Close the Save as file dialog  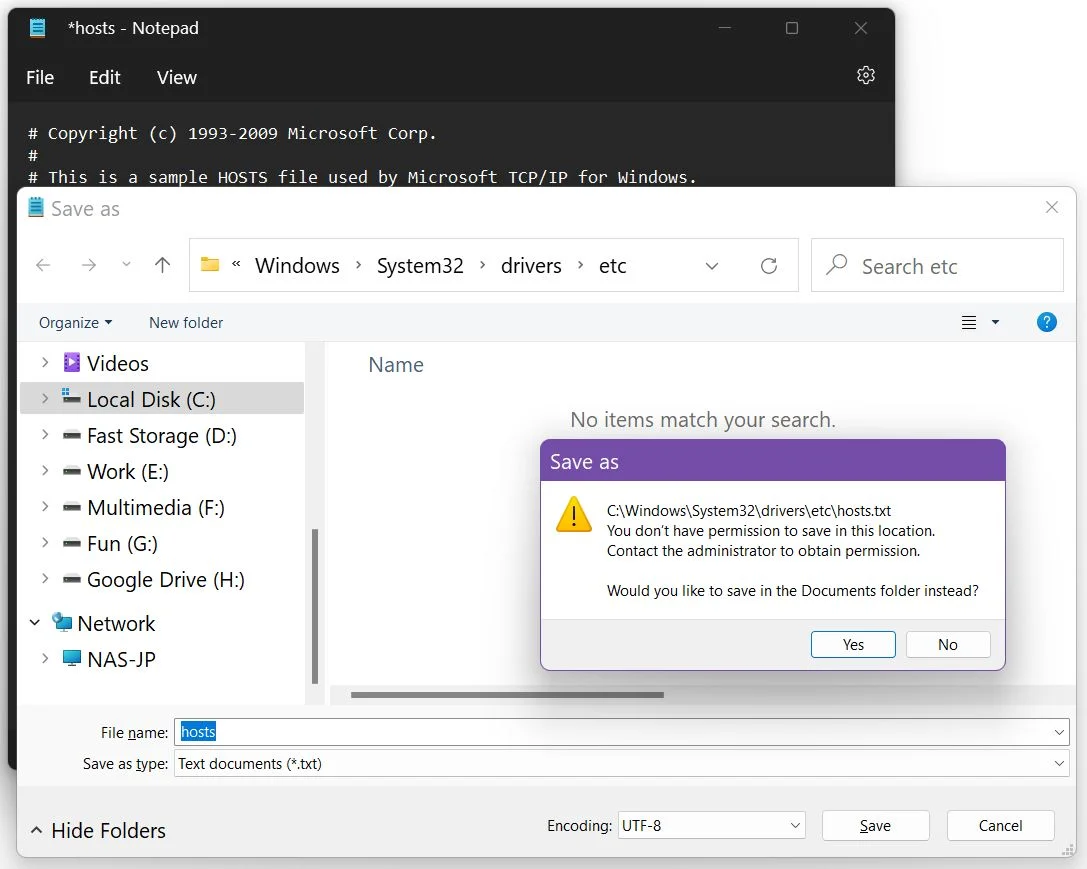coord(1052,207)
